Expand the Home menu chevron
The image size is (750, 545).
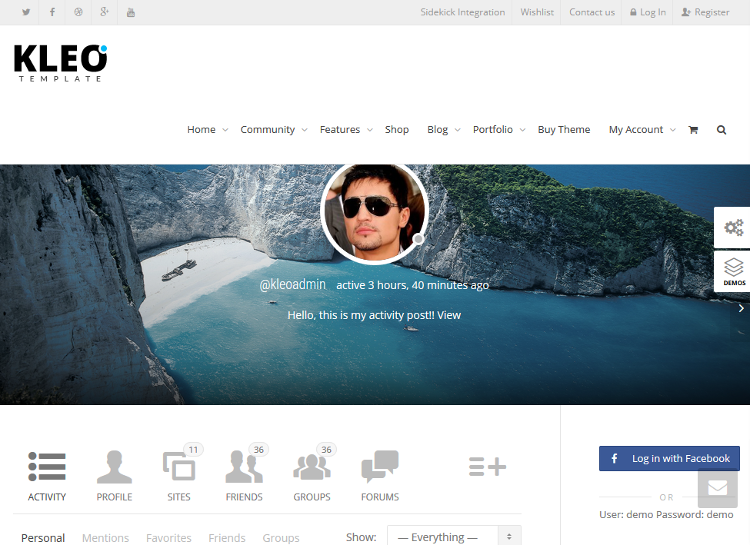(x=225, y=130)
